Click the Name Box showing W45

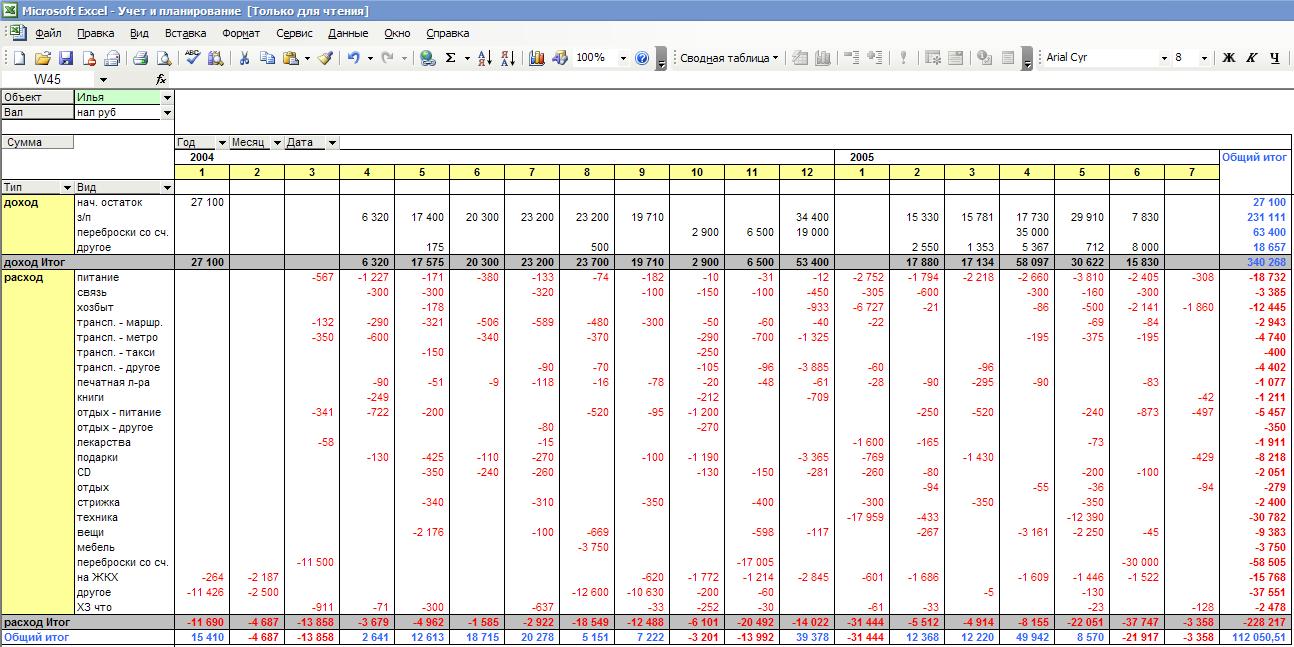point(54,79)
